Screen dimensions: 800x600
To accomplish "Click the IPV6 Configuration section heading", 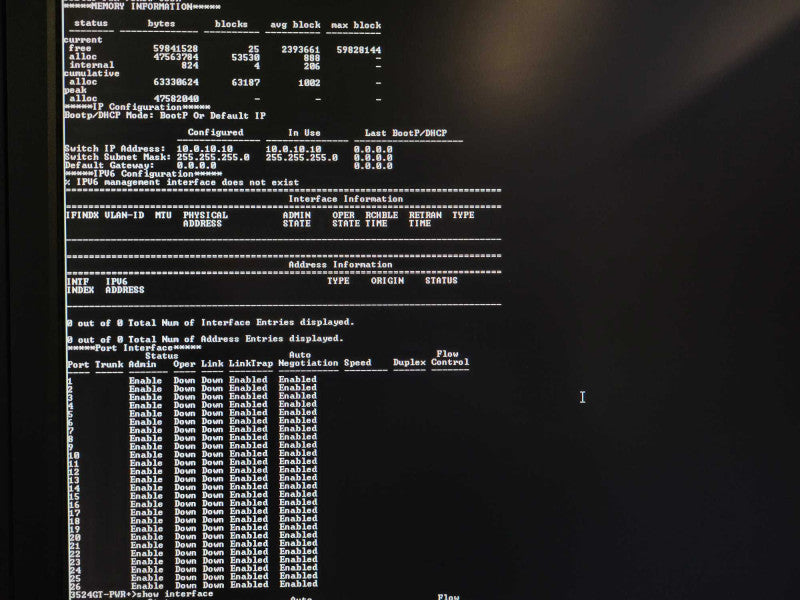I will 143,174.
